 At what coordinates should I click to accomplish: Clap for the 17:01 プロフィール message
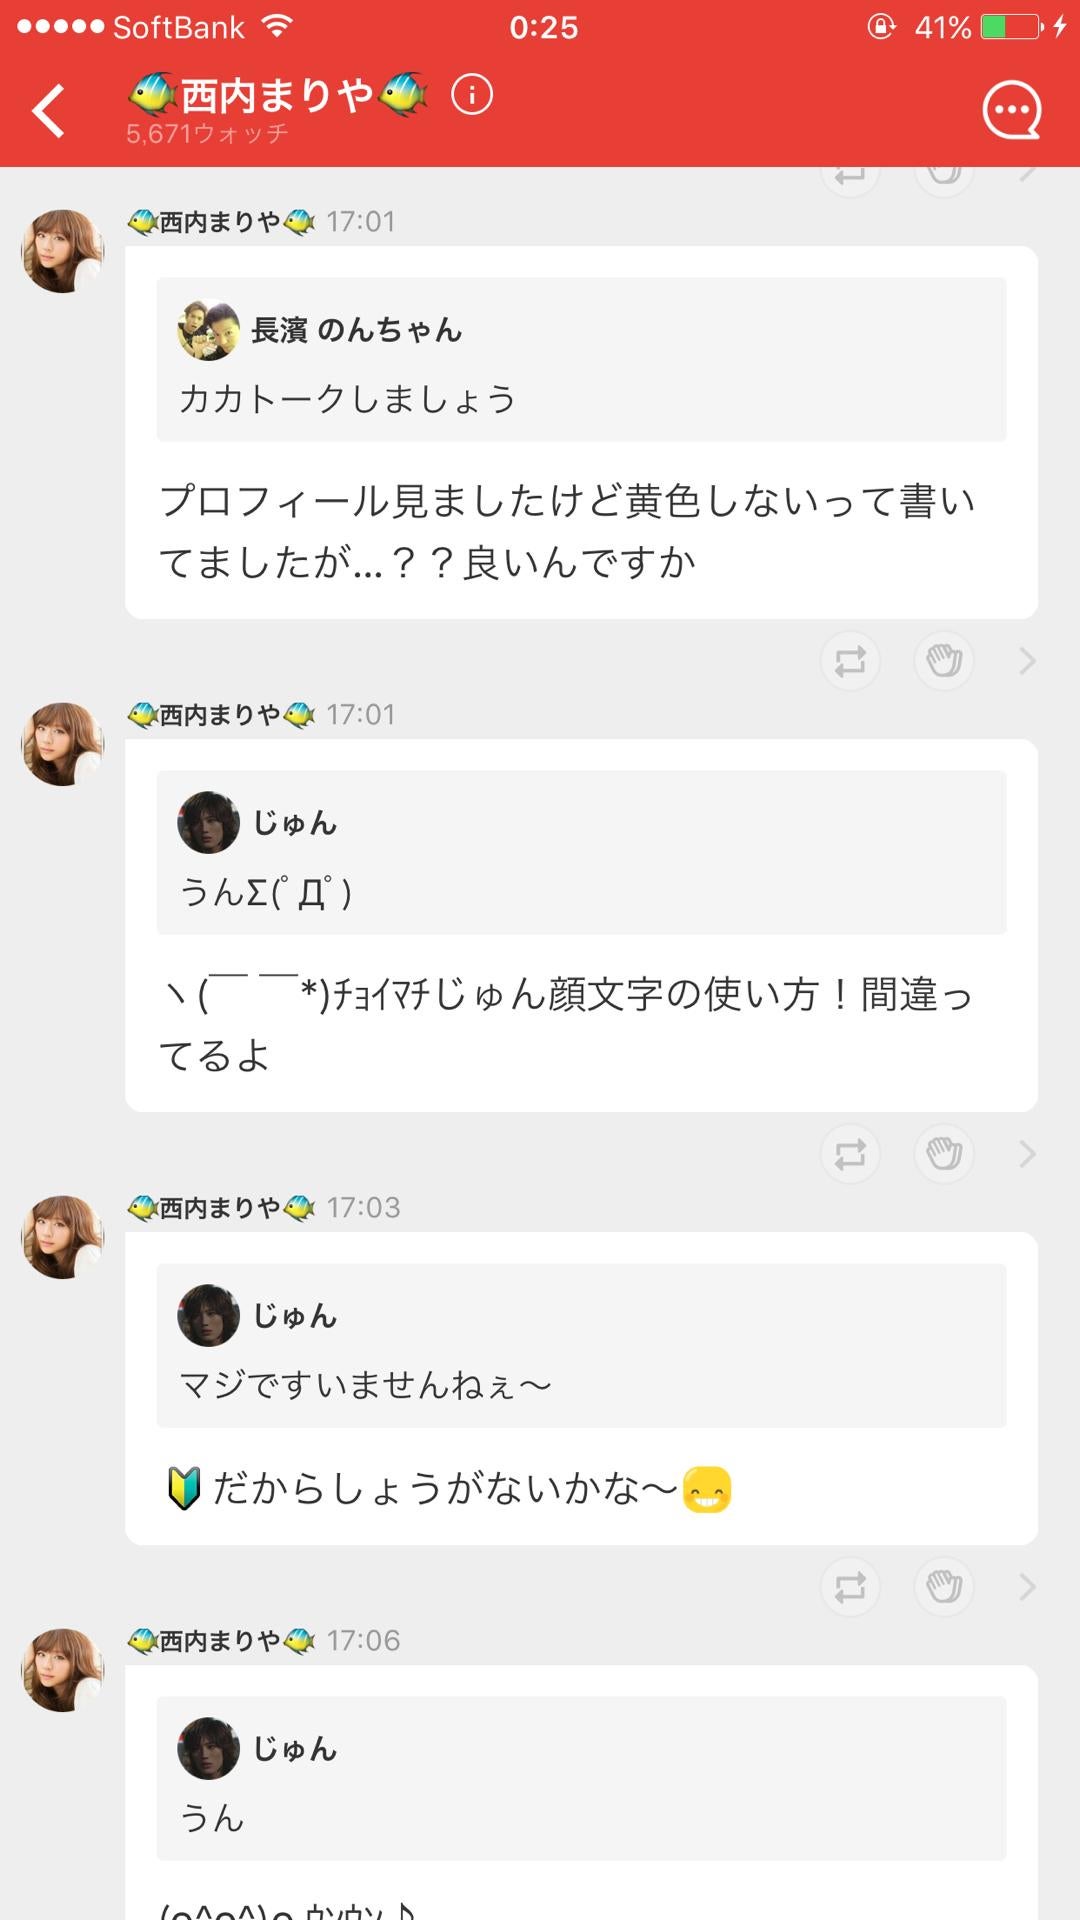943,661
